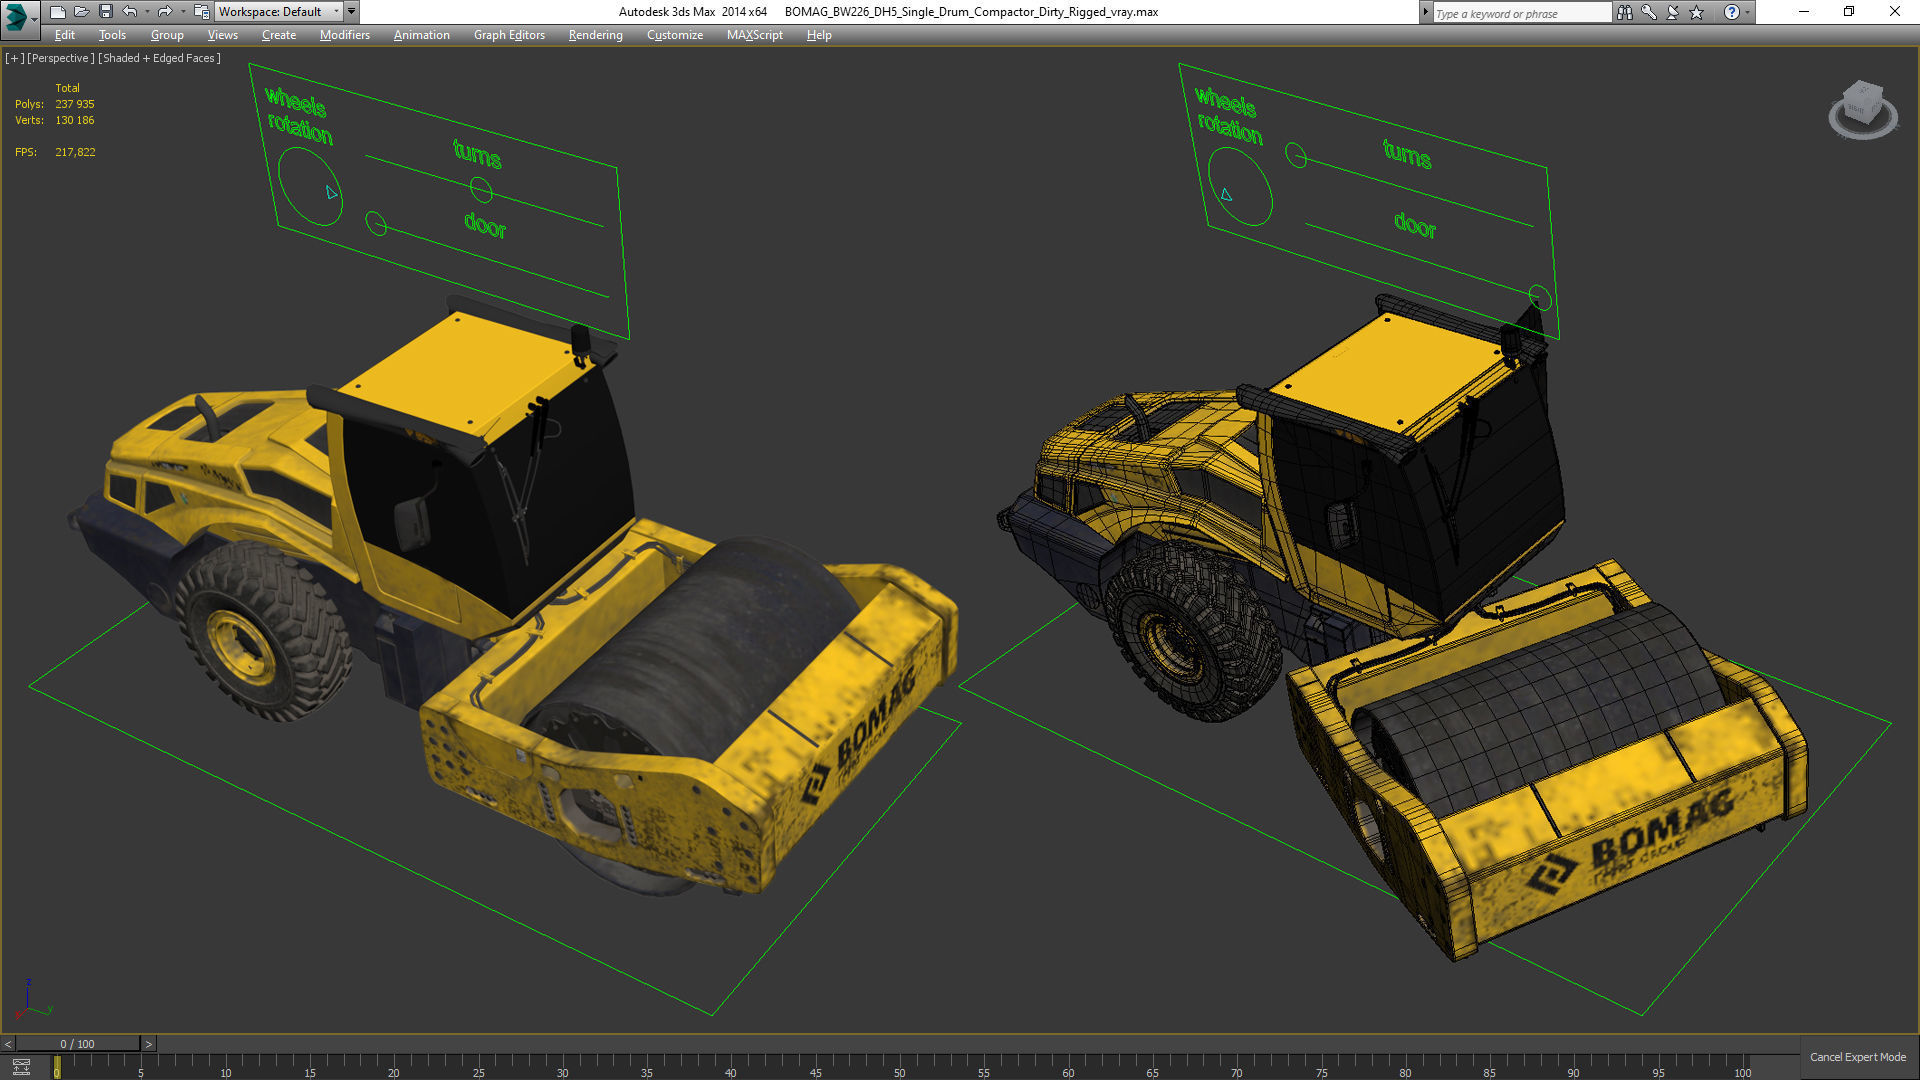
Task: Click next frame arrow on time slider
Action: point(149,1044)
